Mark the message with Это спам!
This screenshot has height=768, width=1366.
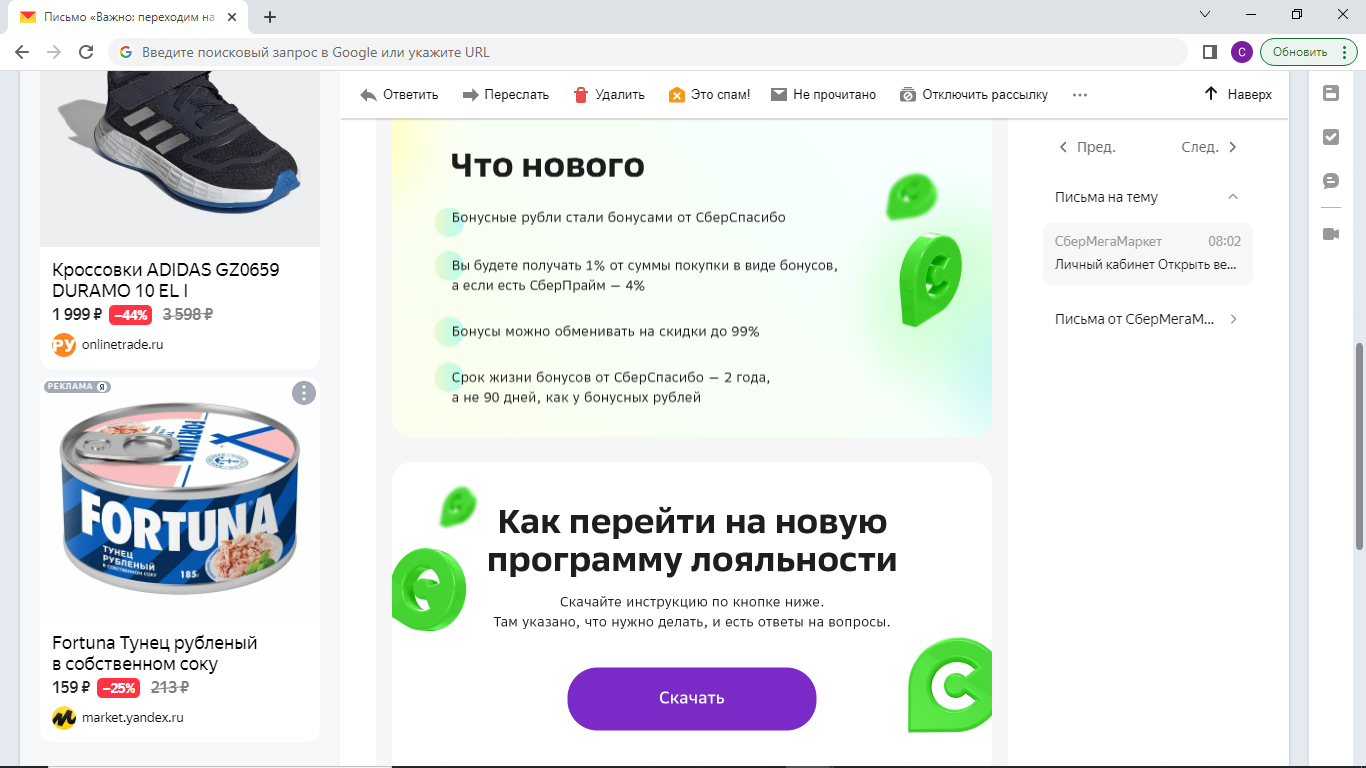[709, 95]
